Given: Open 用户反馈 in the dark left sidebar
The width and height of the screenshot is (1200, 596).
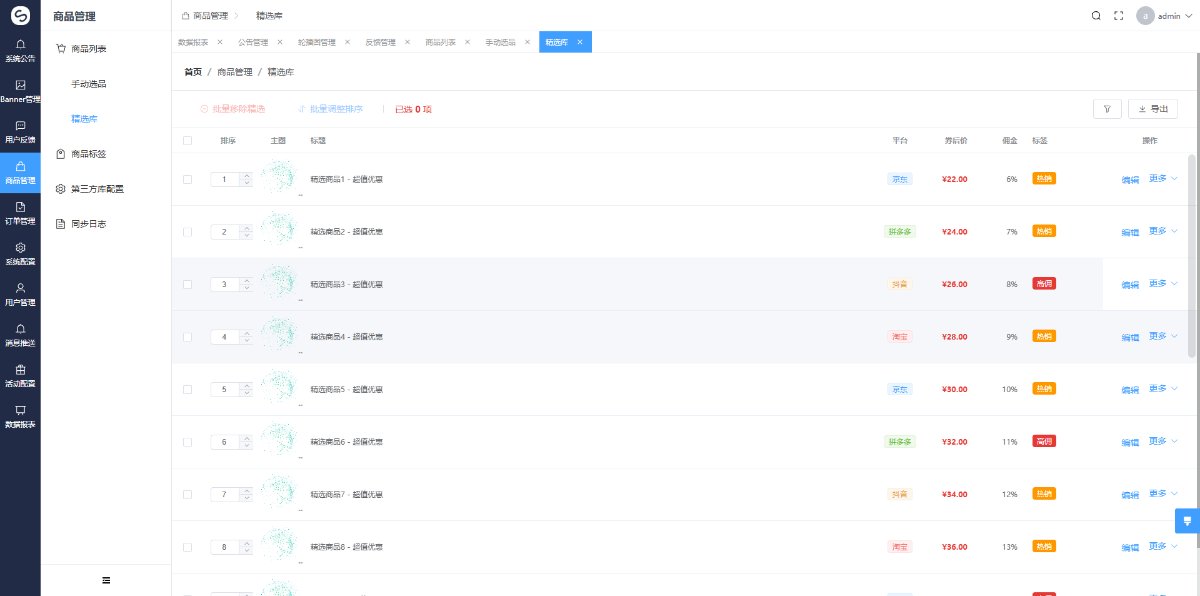Looking at the screenshot, I should point(20,132).
